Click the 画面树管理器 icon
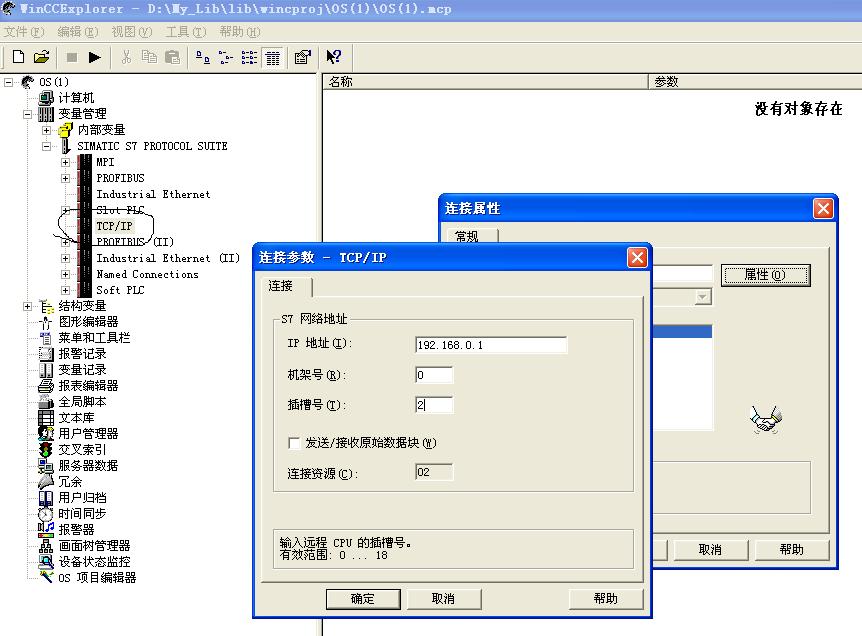 (46, 546)
